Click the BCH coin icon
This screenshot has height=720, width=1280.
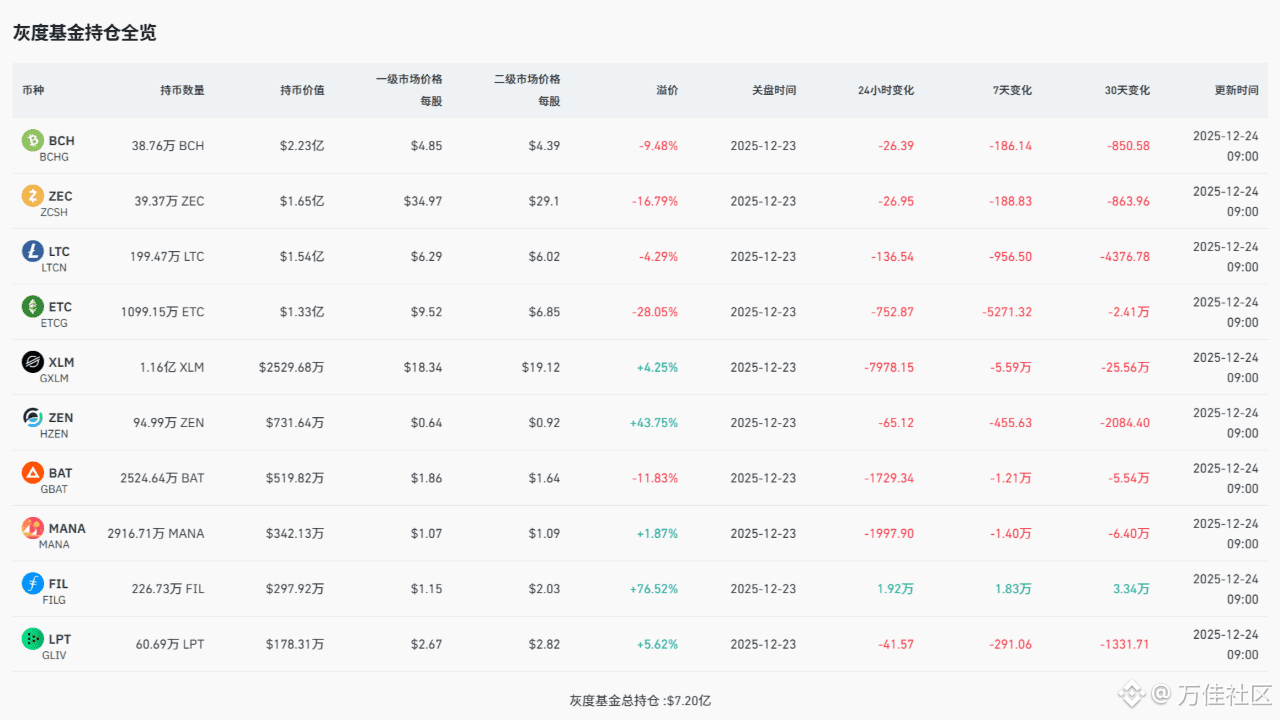click(x=33, y=141)
